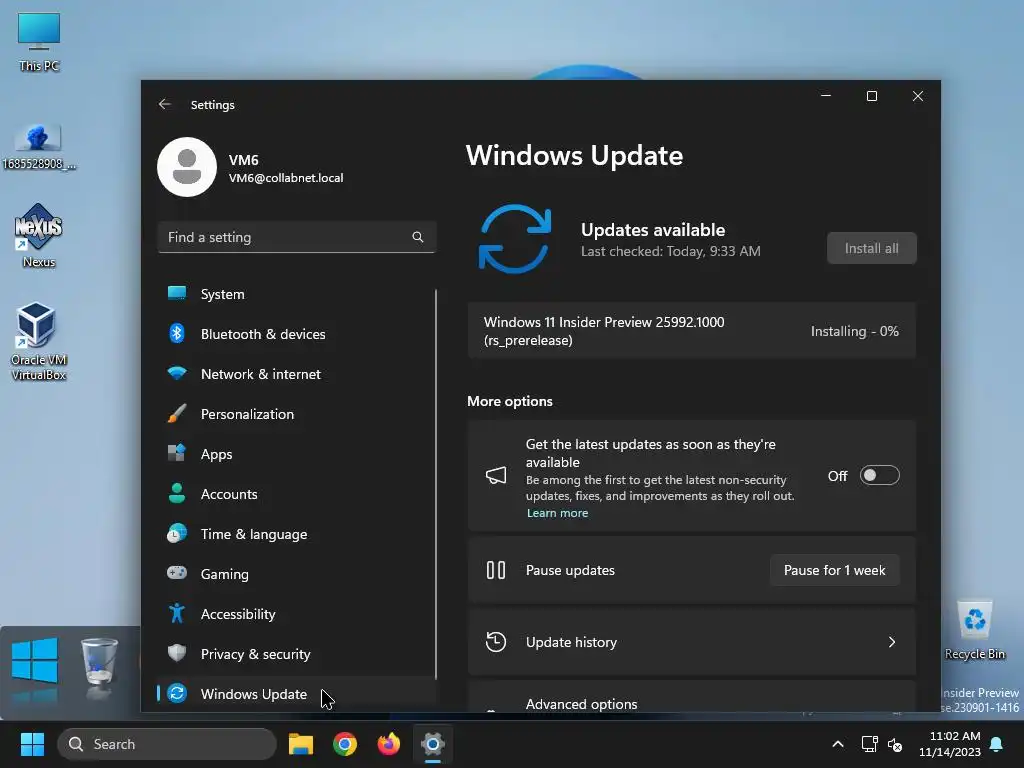Click the Gaming controller icon

(177, 573)
